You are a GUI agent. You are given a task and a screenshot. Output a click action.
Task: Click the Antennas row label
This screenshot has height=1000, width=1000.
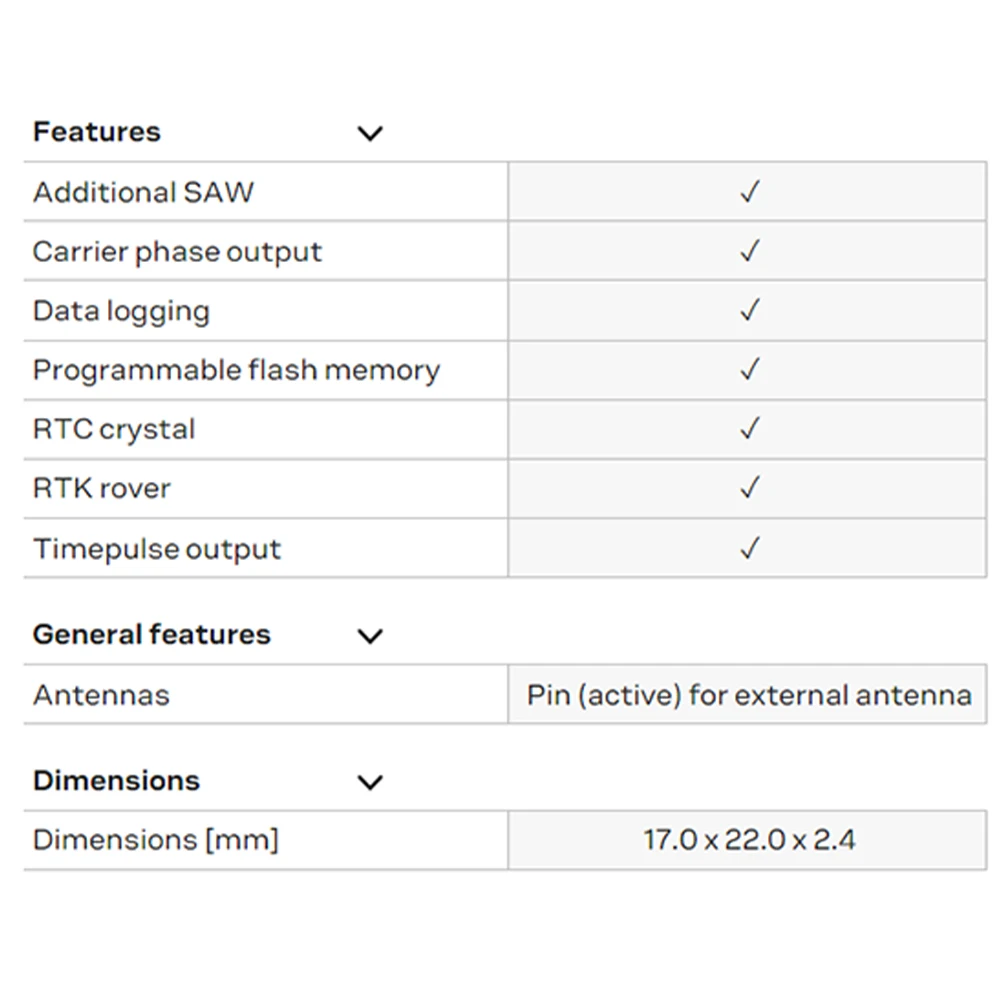(x=102, y=695)
